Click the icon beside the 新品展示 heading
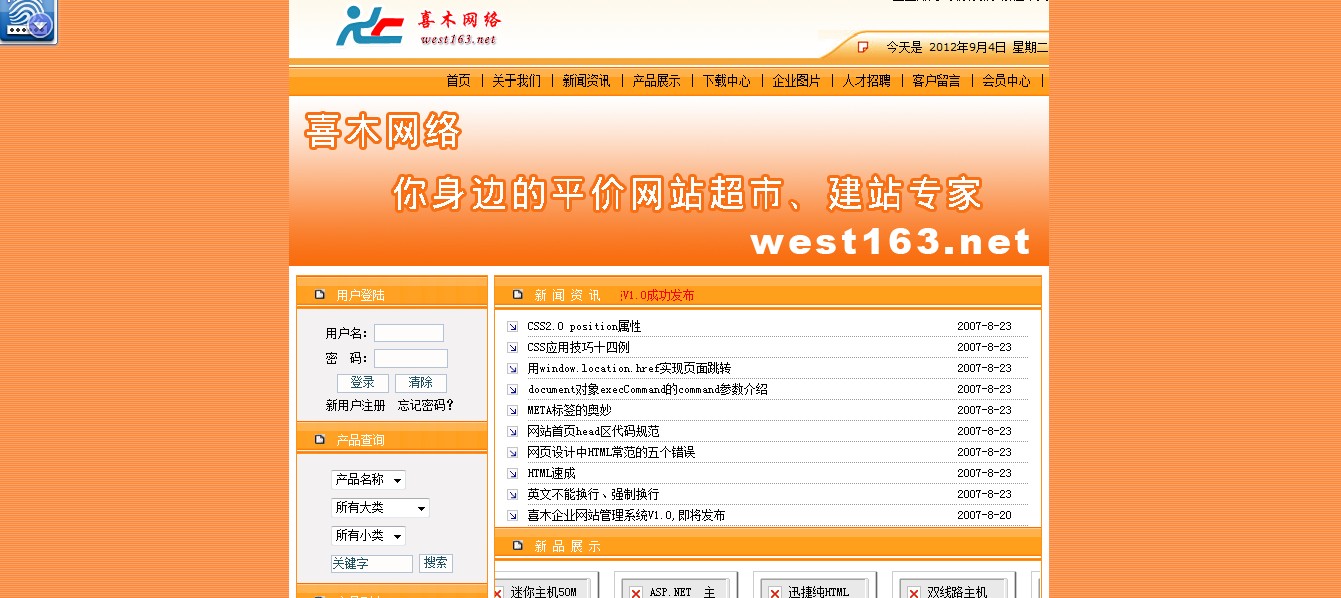This screenshot has width=1341, height=598. (x=517, y=546)
